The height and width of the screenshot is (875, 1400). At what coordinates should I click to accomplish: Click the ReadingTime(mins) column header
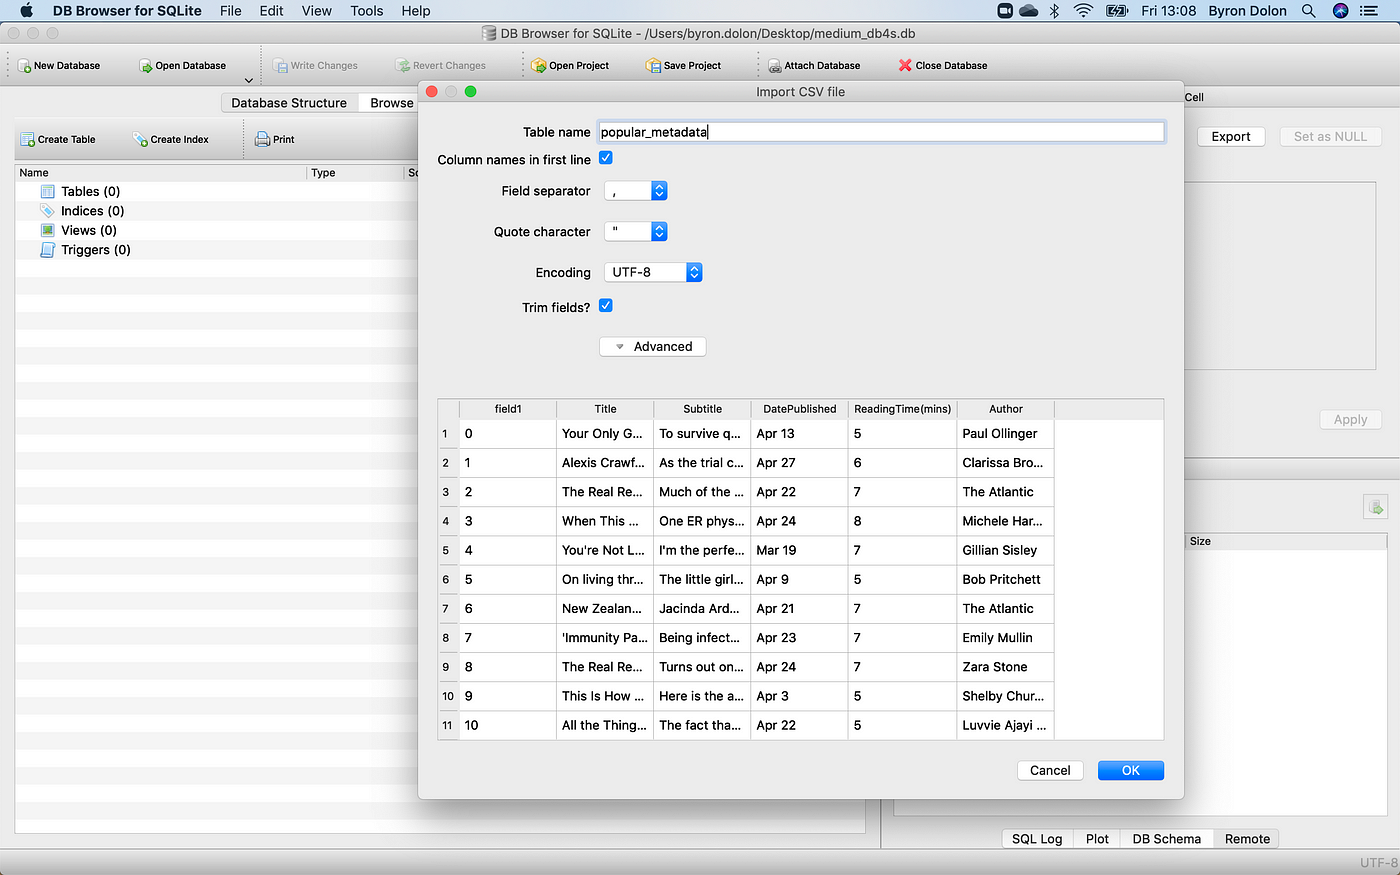coord(902,409)
